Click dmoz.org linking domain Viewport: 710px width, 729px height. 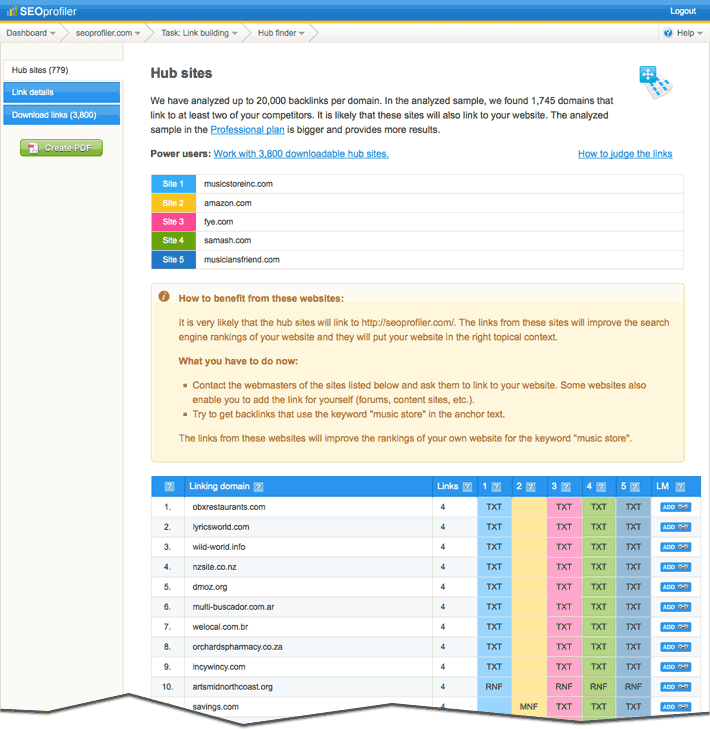point(210,587)
